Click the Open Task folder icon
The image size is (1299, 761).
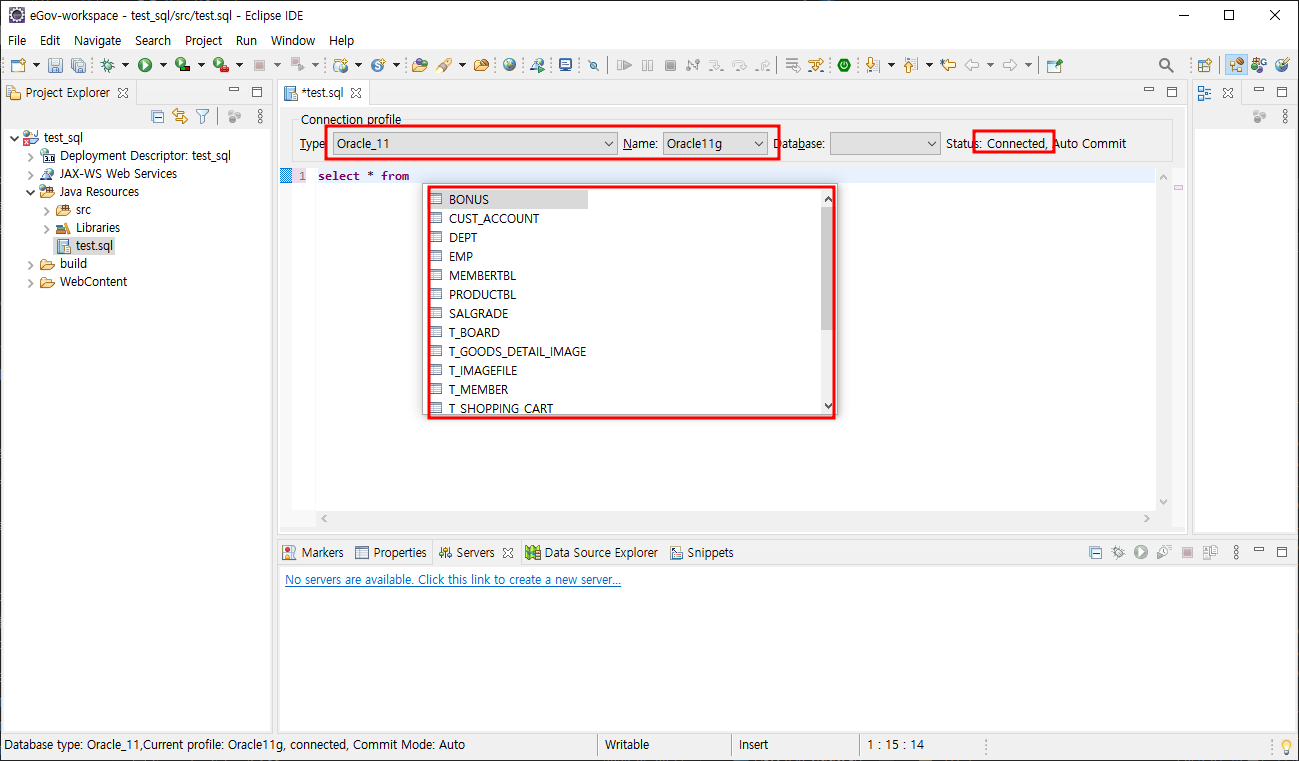[482, 65]
